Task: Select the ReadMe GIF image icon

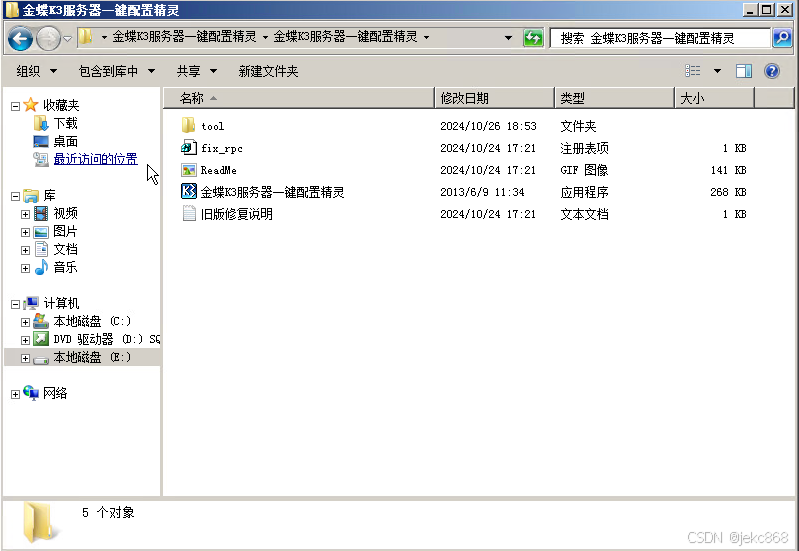Action: coord(189,170)
